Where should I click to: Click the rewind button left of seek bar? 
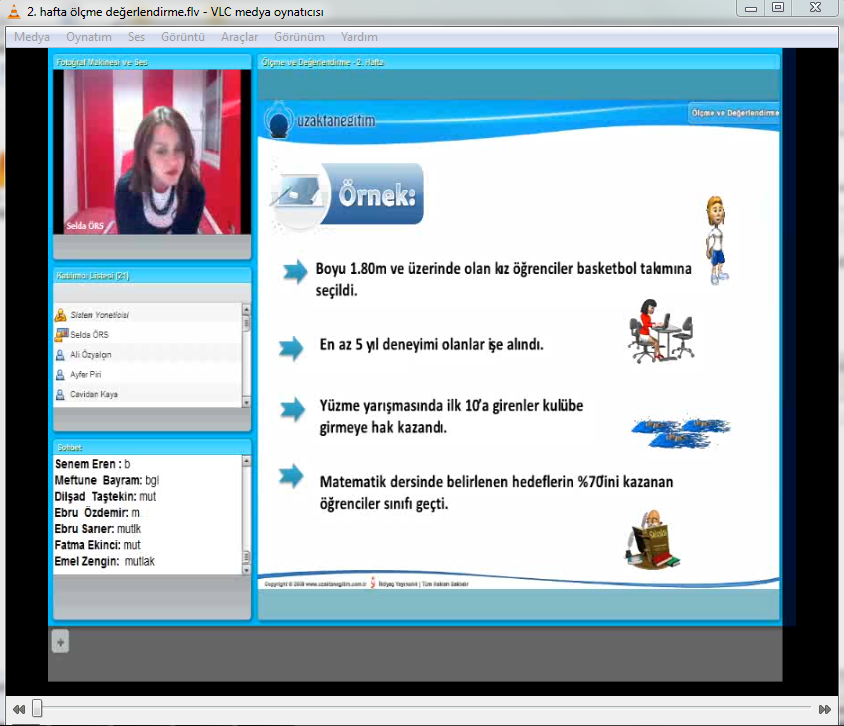pos(19,709)
